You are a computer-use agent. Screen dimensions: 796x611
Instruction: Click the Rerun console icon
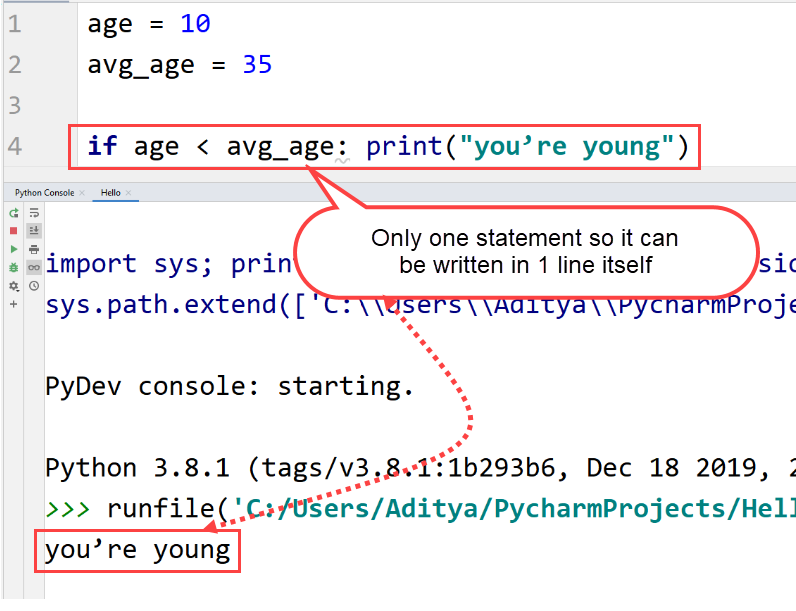point(14,213)
